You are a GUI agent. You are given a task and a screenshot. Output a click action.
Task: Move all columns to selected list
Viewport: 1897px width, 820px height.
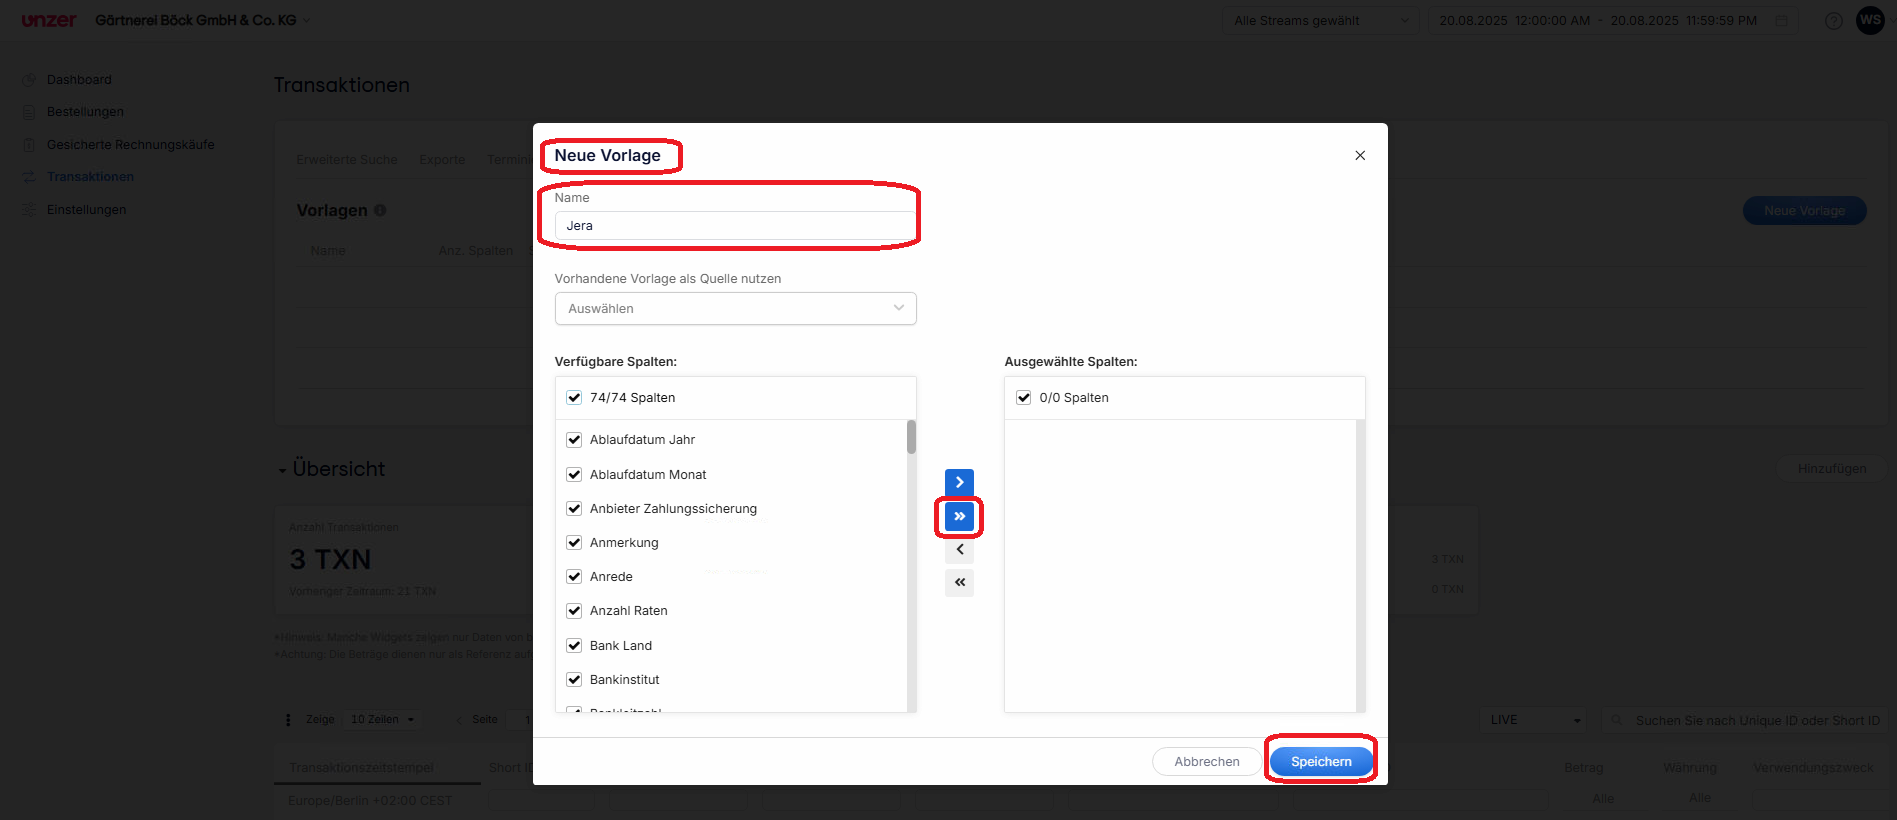coord(958,516)
